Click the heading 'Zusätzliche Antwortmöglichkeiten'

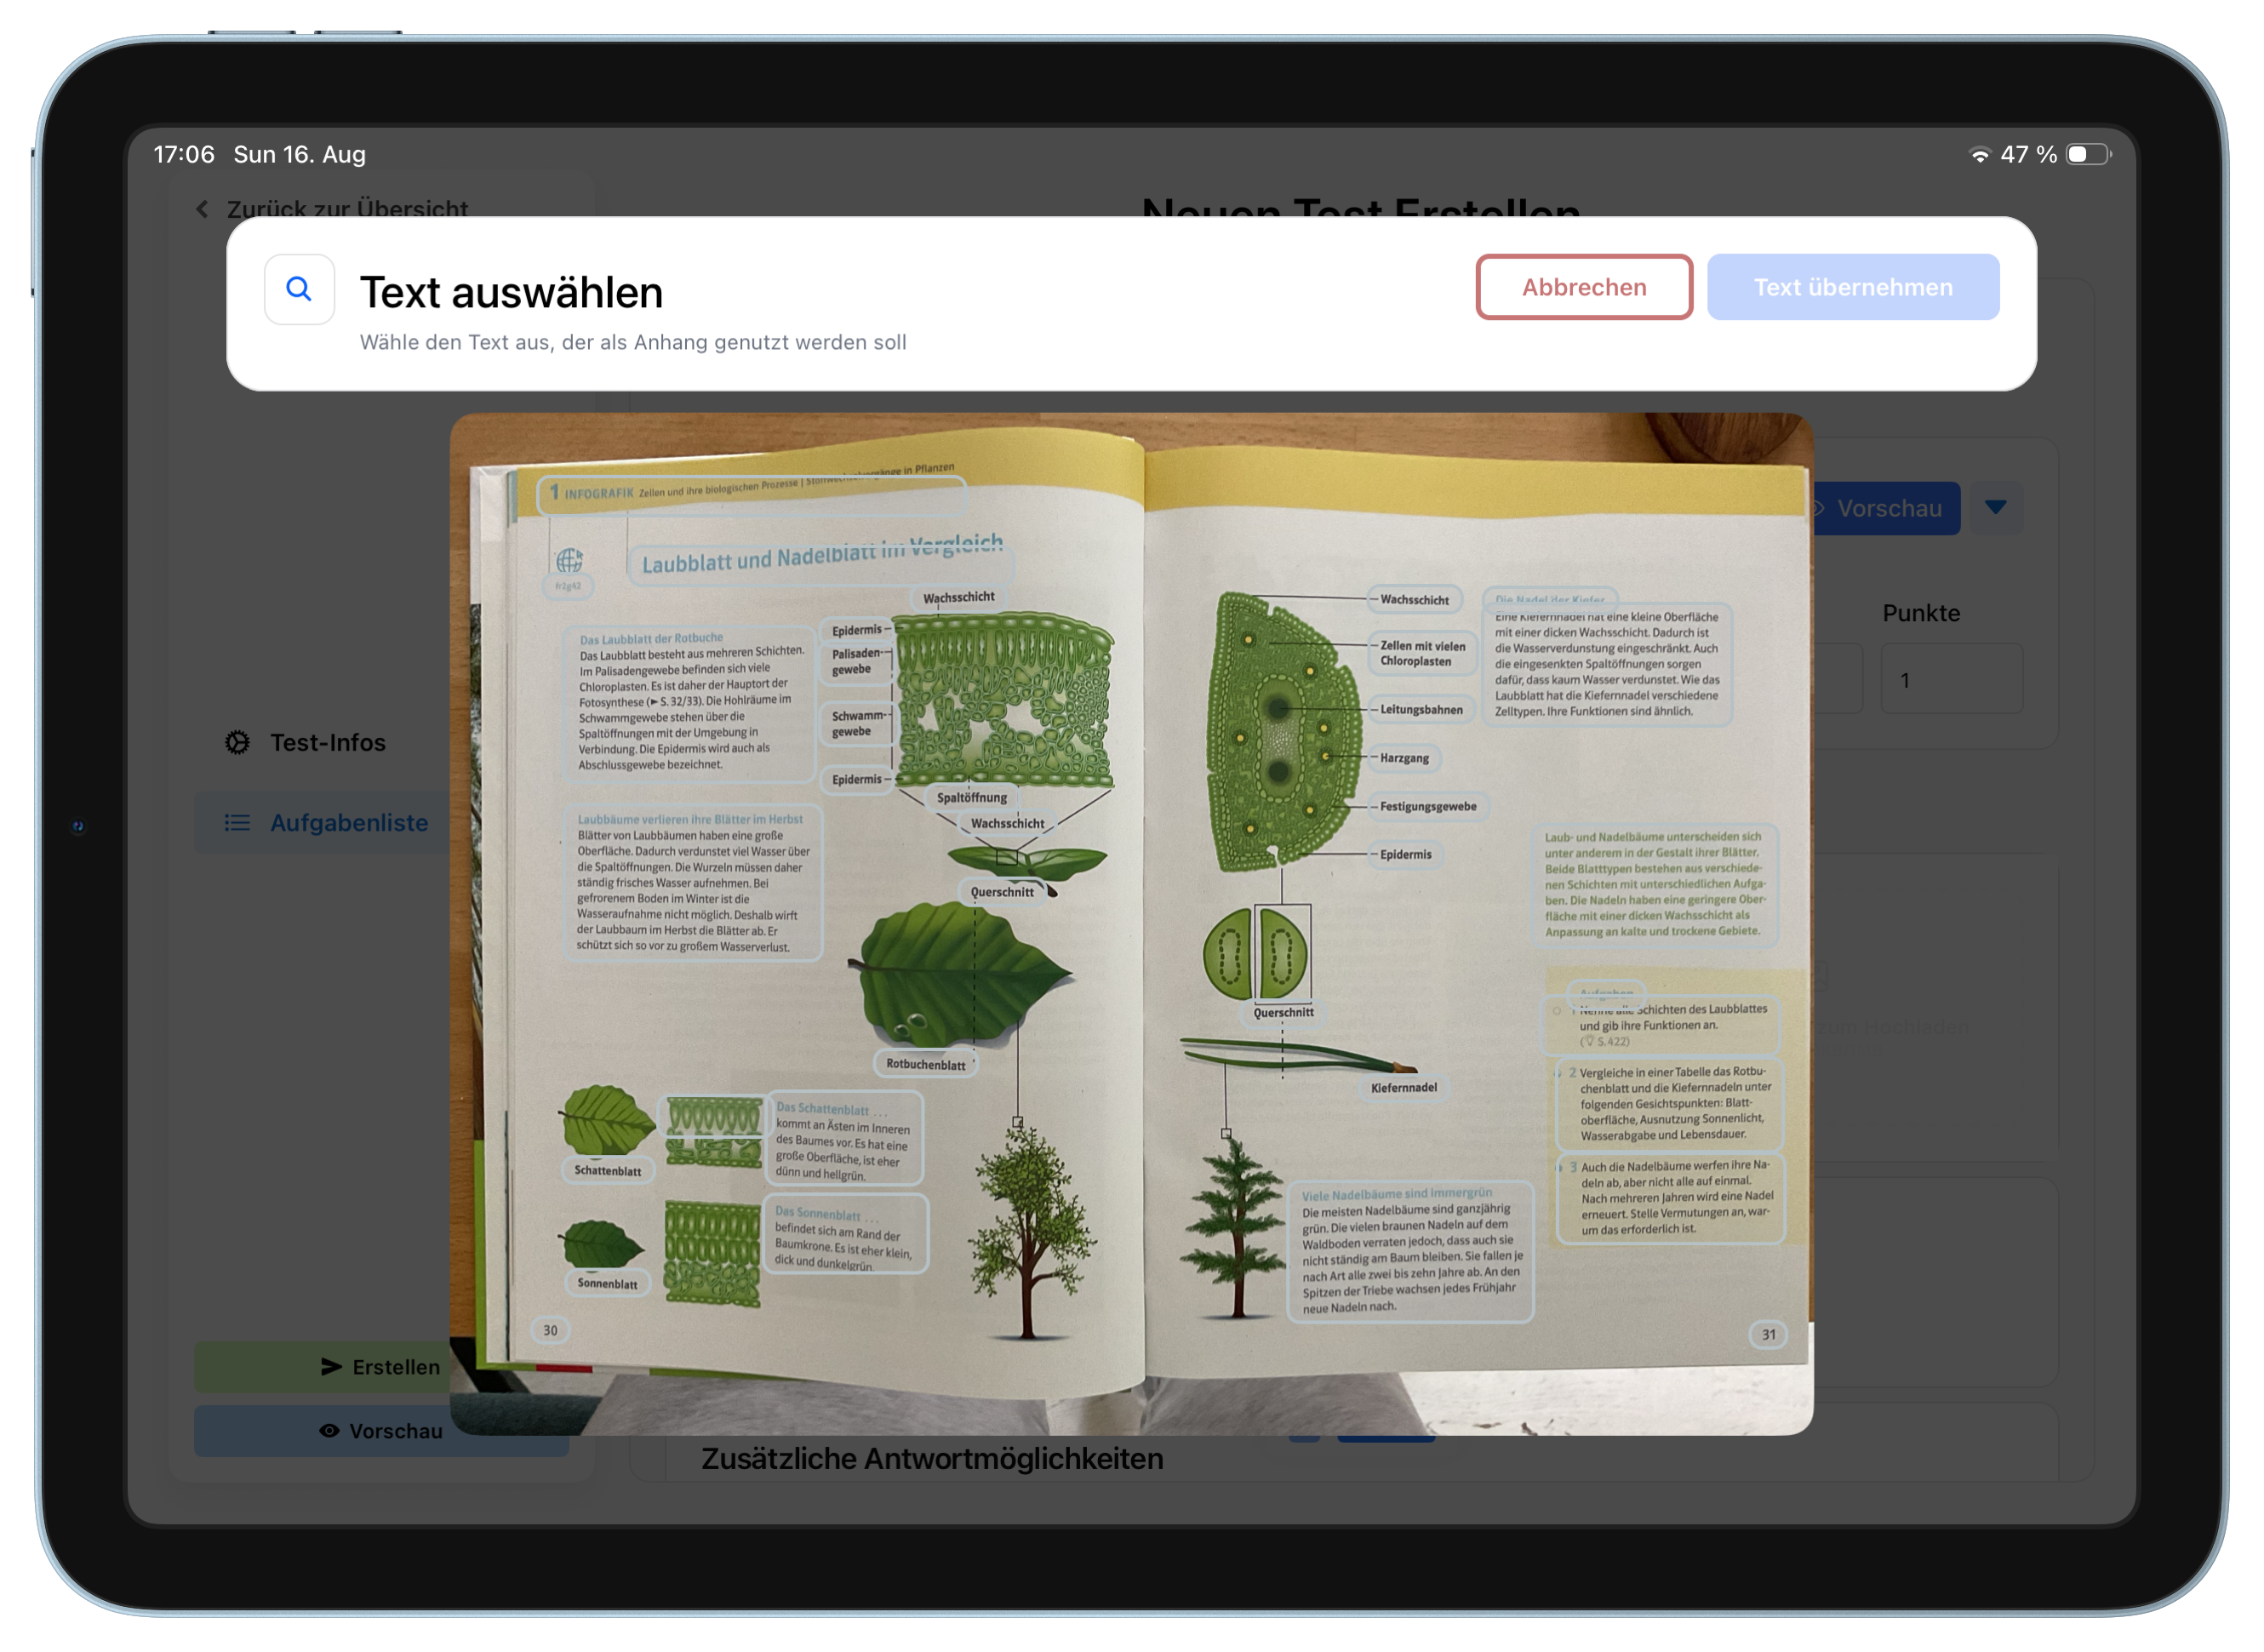[x=932, y=1459]
